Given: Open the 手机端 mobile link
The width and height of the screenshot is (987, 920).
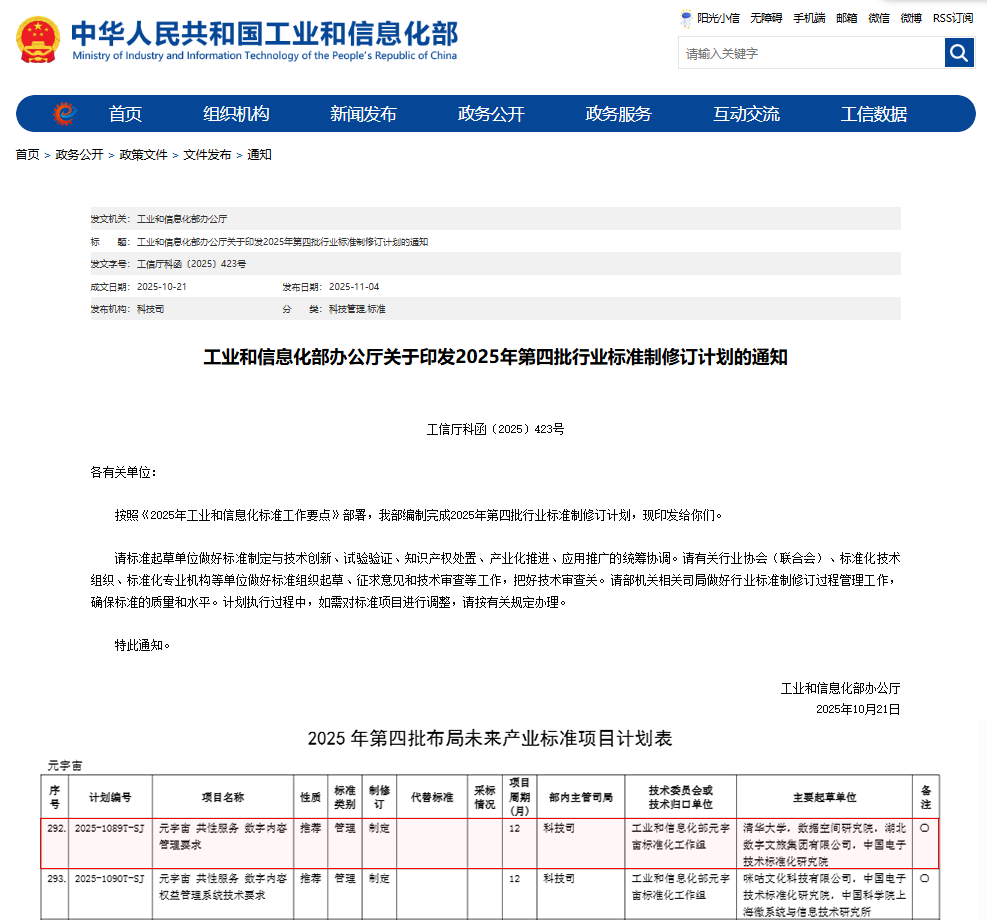Looking at the screenshot, I should click(809, 18).
